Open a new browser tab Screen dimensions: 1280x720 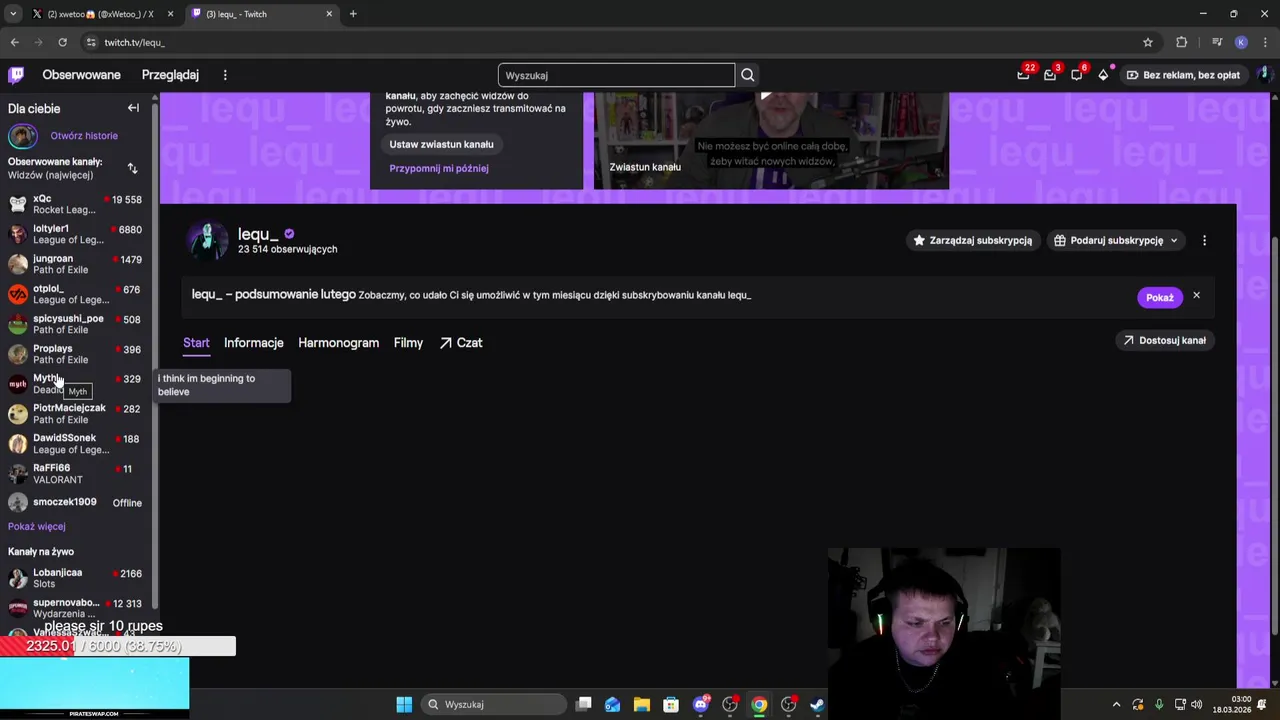pos(353,14)
